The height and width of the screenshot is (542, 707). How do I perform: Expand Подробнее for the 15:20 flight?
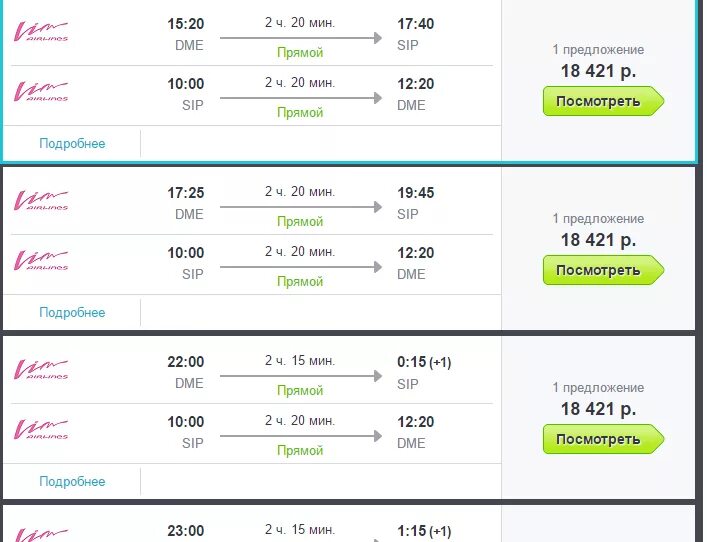[x=72, y=143]
